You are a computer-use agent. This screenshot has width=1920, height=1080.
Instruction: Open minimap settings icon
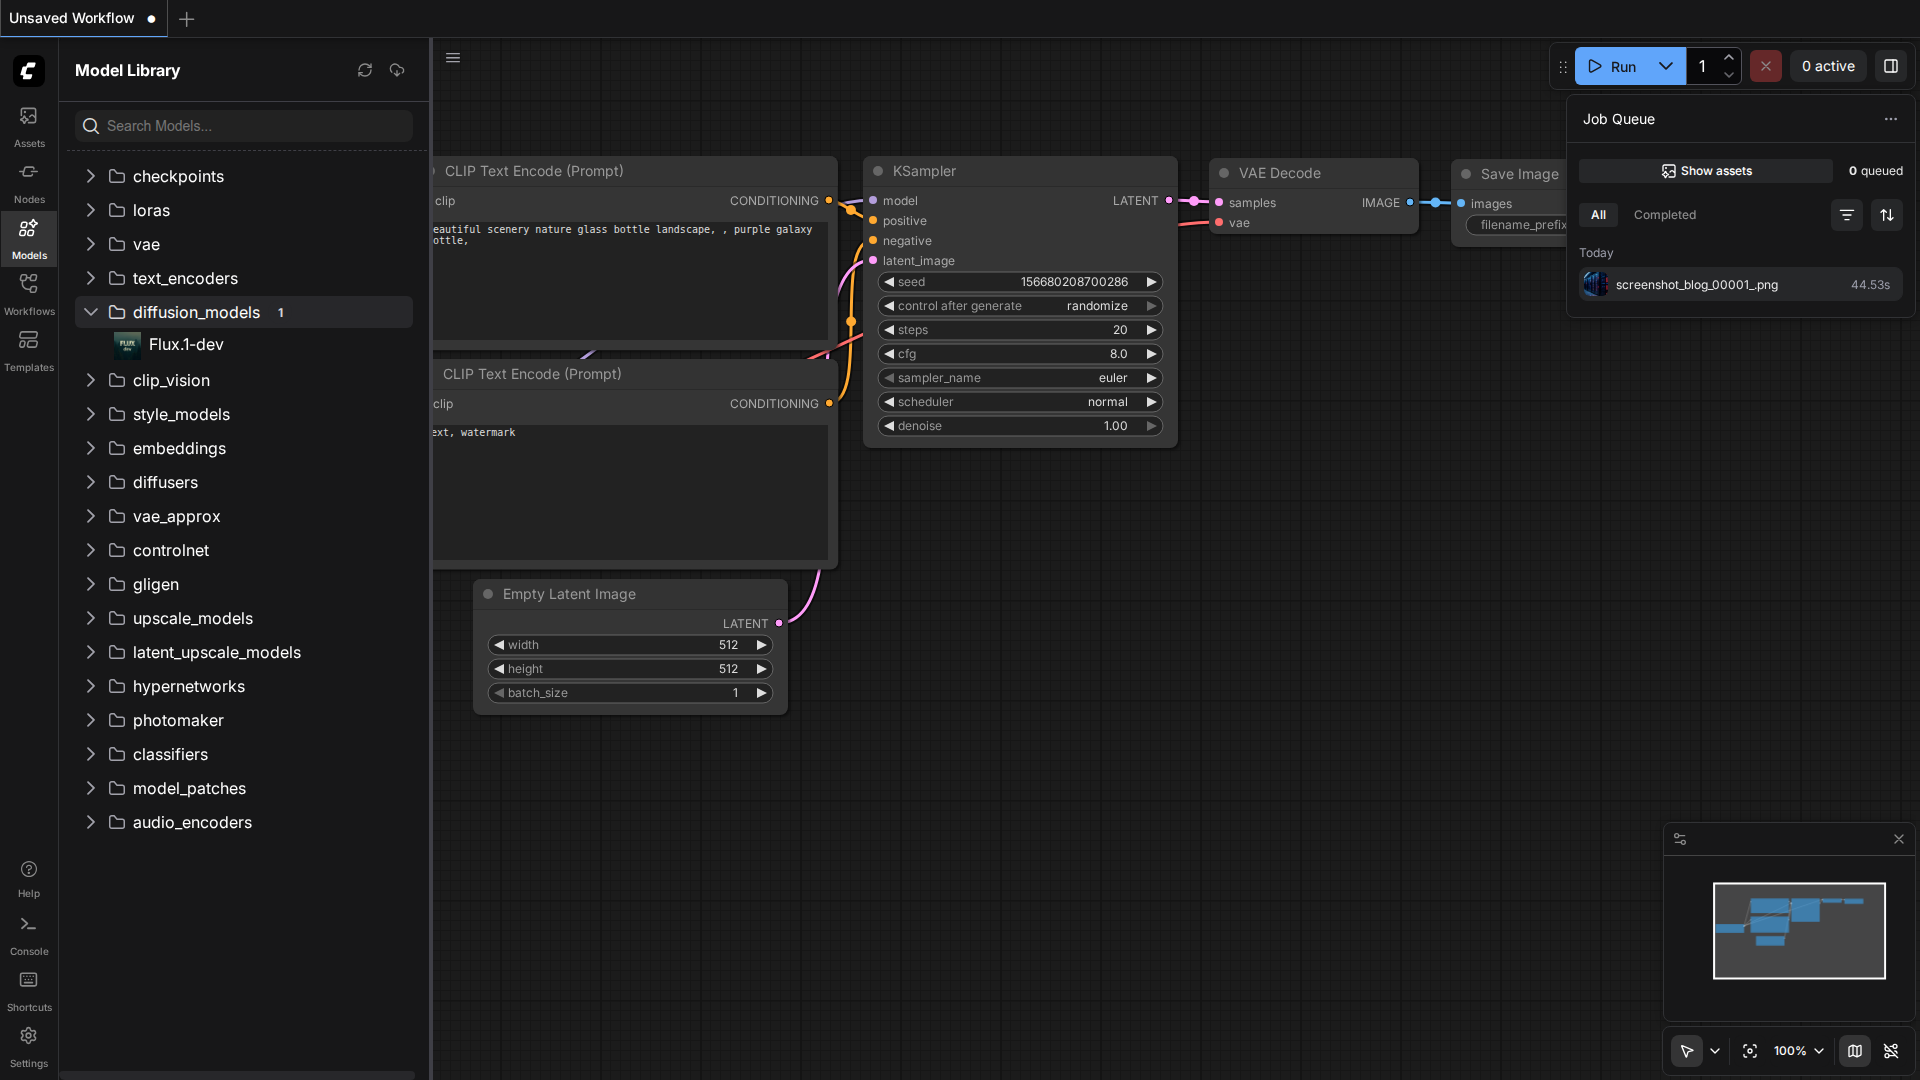coord(1680,839)
